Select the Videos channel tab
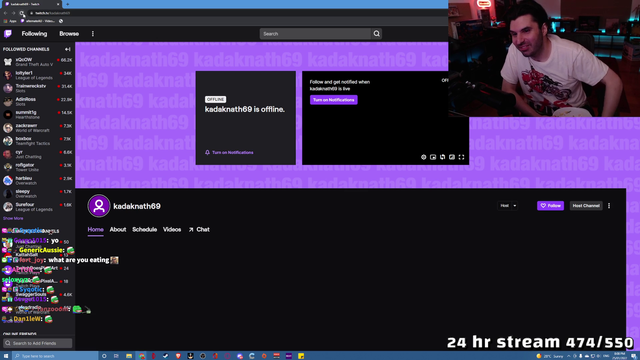 [172, 230]
